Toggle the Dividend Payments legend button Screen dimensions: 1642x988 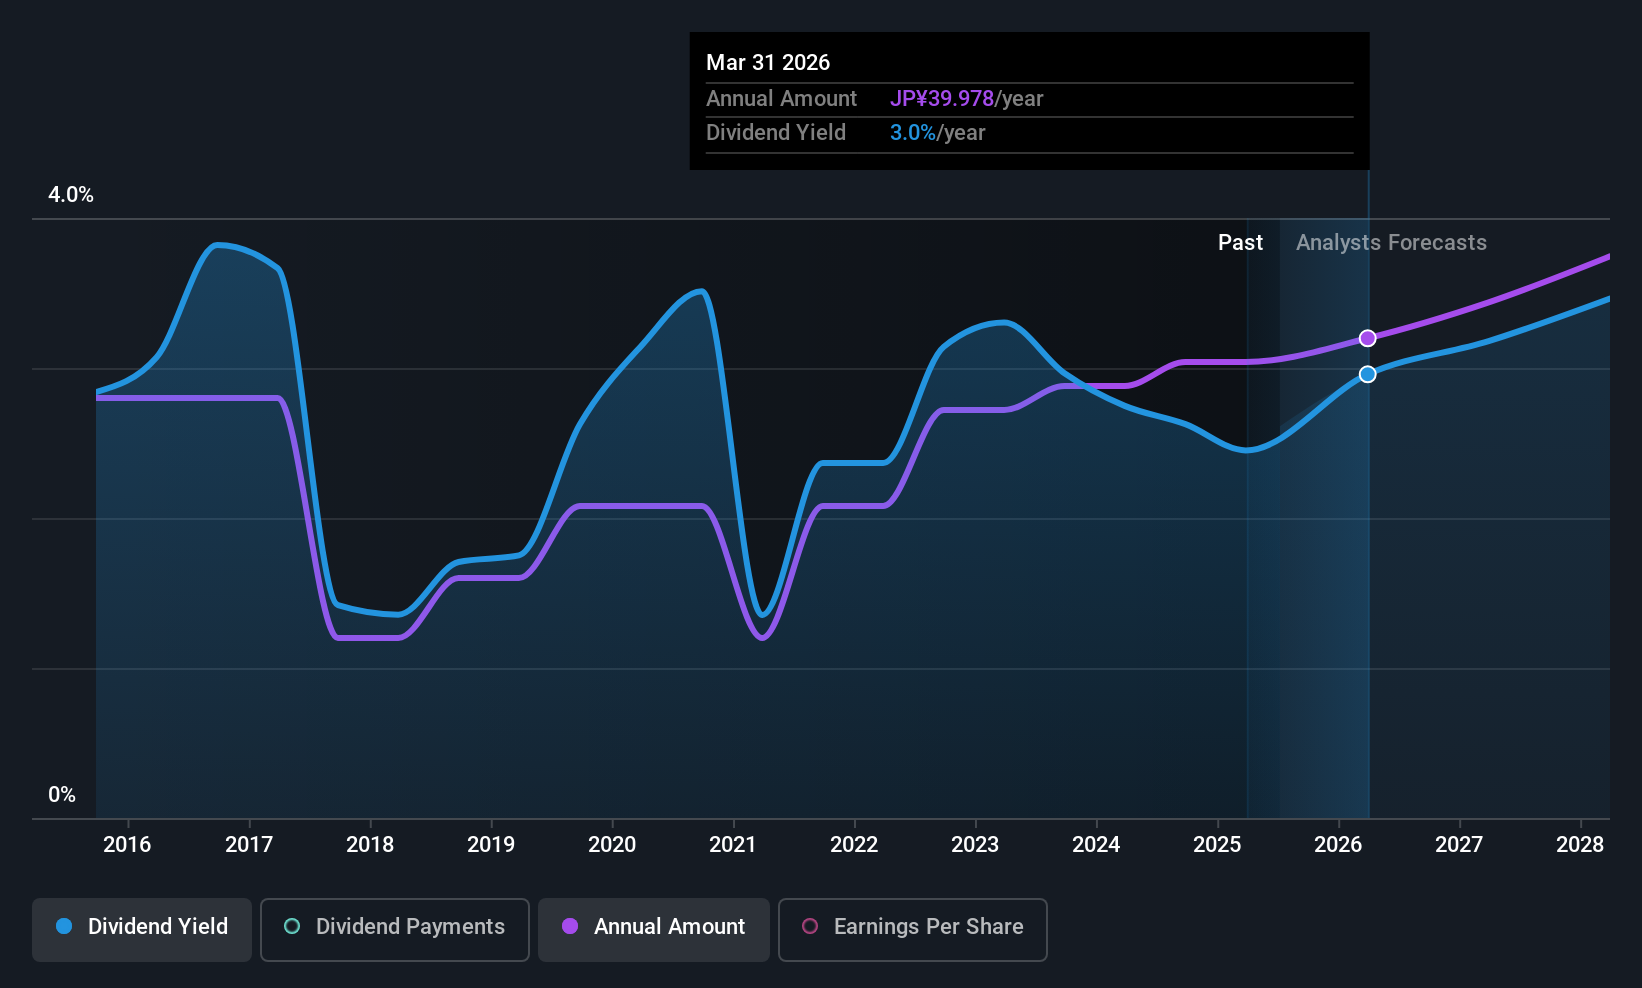tap(395, 929)
